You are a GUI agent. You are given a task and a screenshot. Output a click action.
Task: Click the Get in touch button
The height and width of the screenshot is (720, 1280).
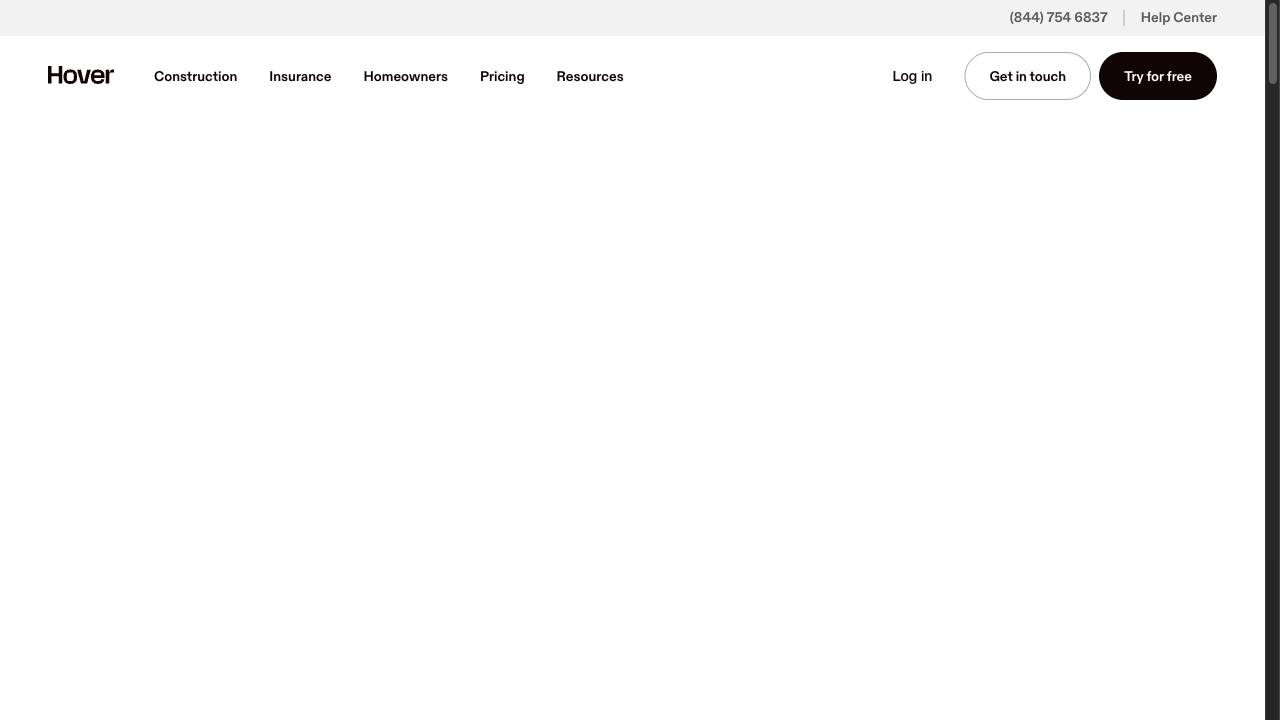tap(1027, 76)
